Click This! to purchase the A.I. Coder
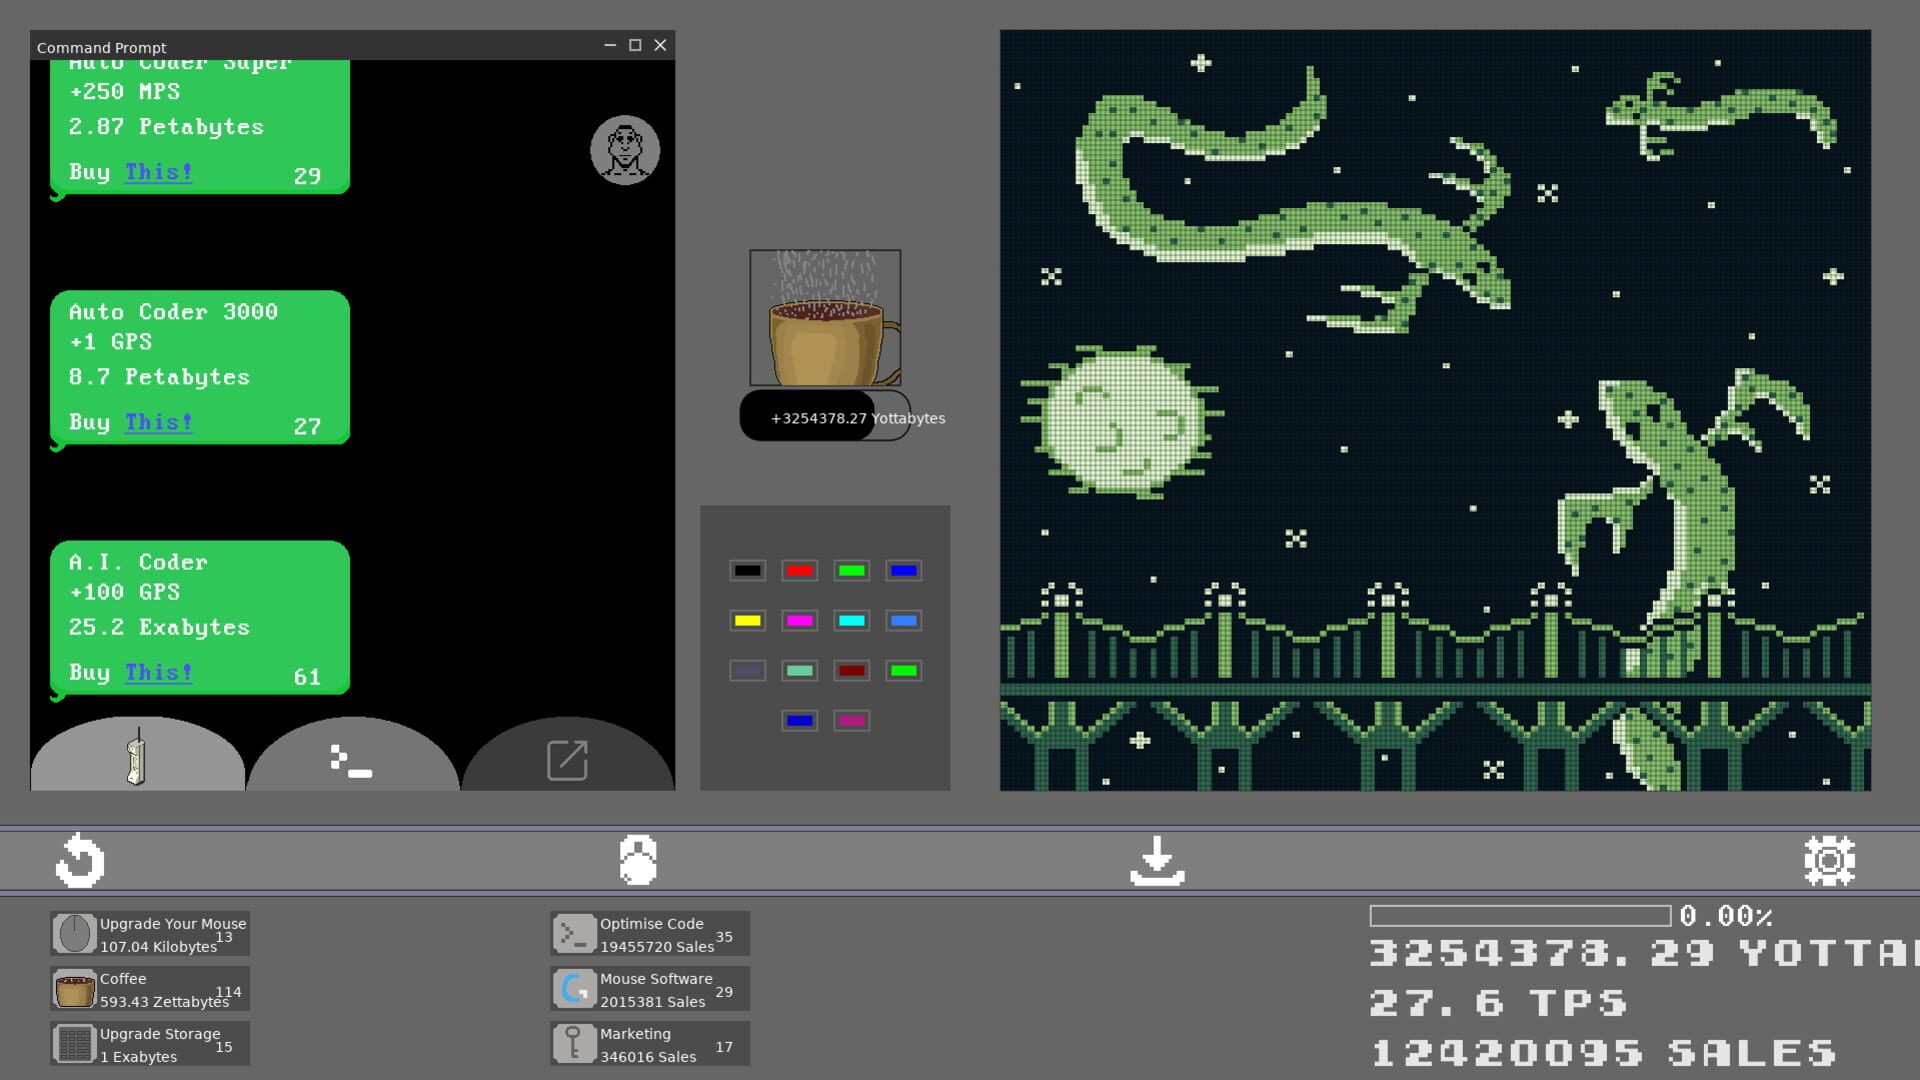This screenshot has height=1080, width=1920. point(157,672)
